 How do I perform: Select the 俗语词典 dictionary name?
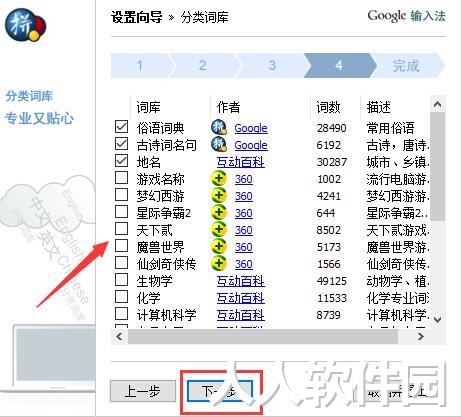(x=160, y=128)
